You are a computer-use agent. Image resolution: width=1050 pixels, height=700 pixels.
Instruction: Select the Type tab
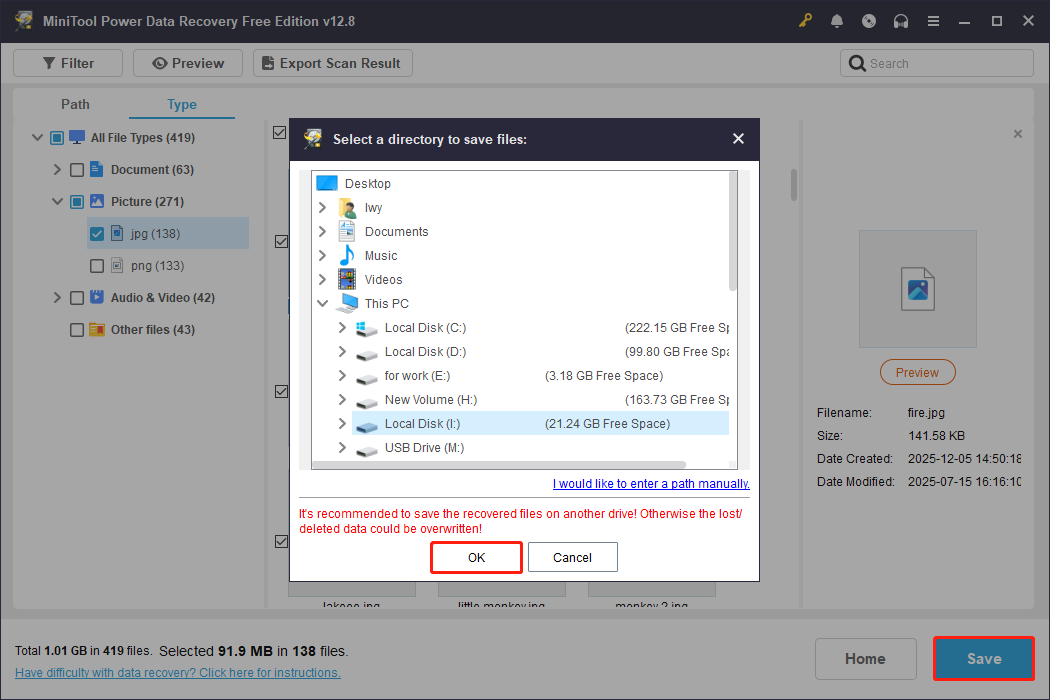tap(181, 104)
